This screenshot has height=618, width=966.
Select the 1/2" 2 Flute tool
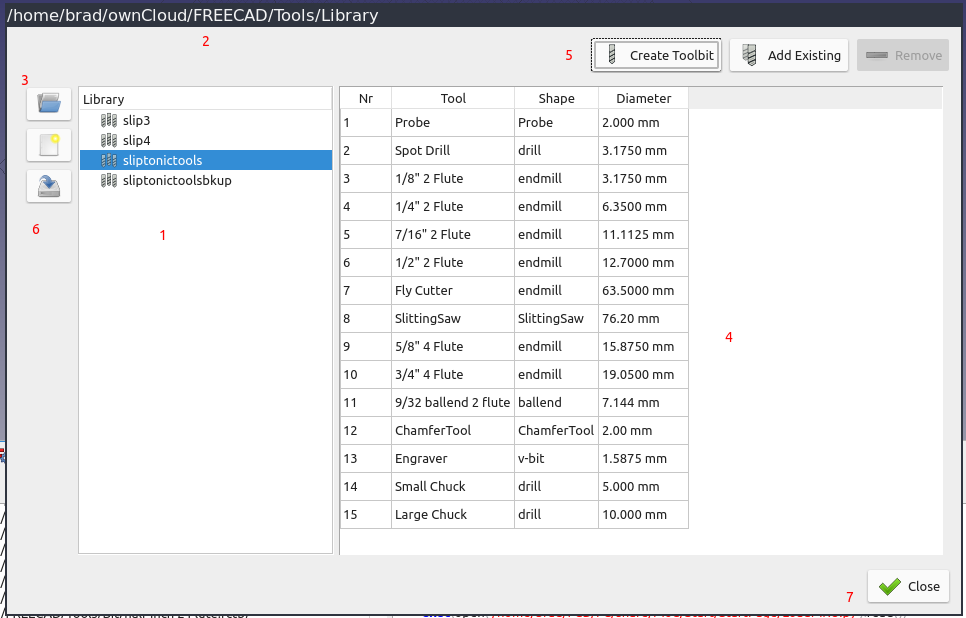453,262
